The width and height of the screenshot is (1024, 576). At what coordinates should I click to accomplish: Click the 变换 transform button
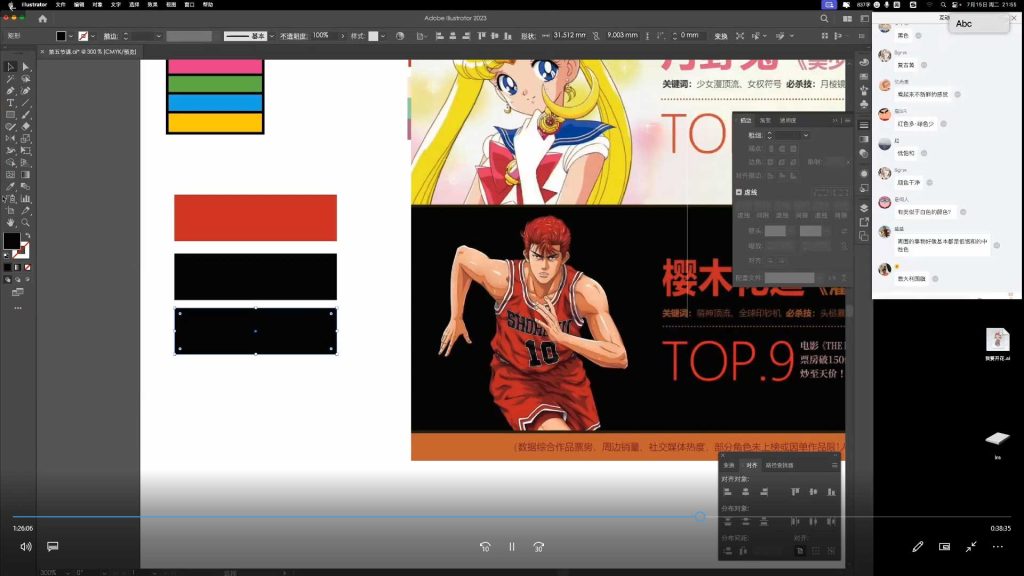click(x=721, y=36)
